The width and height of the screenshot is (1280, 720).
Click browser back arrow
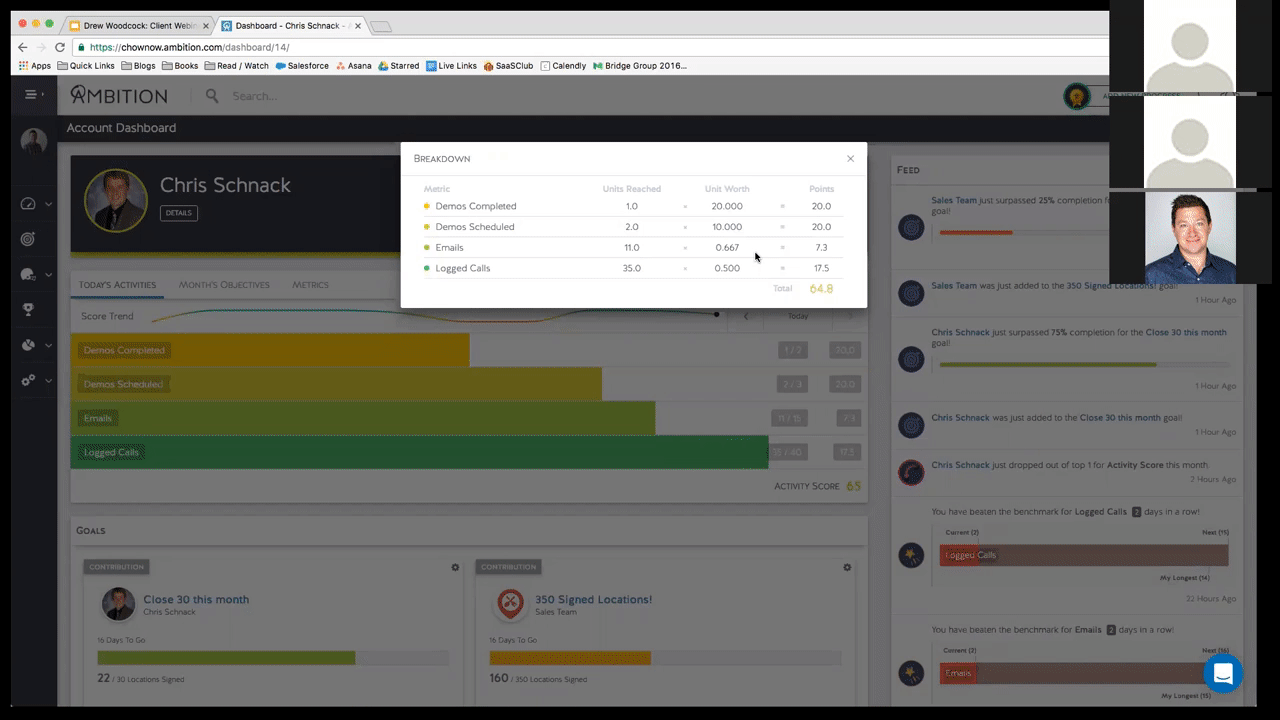[23, 47]
